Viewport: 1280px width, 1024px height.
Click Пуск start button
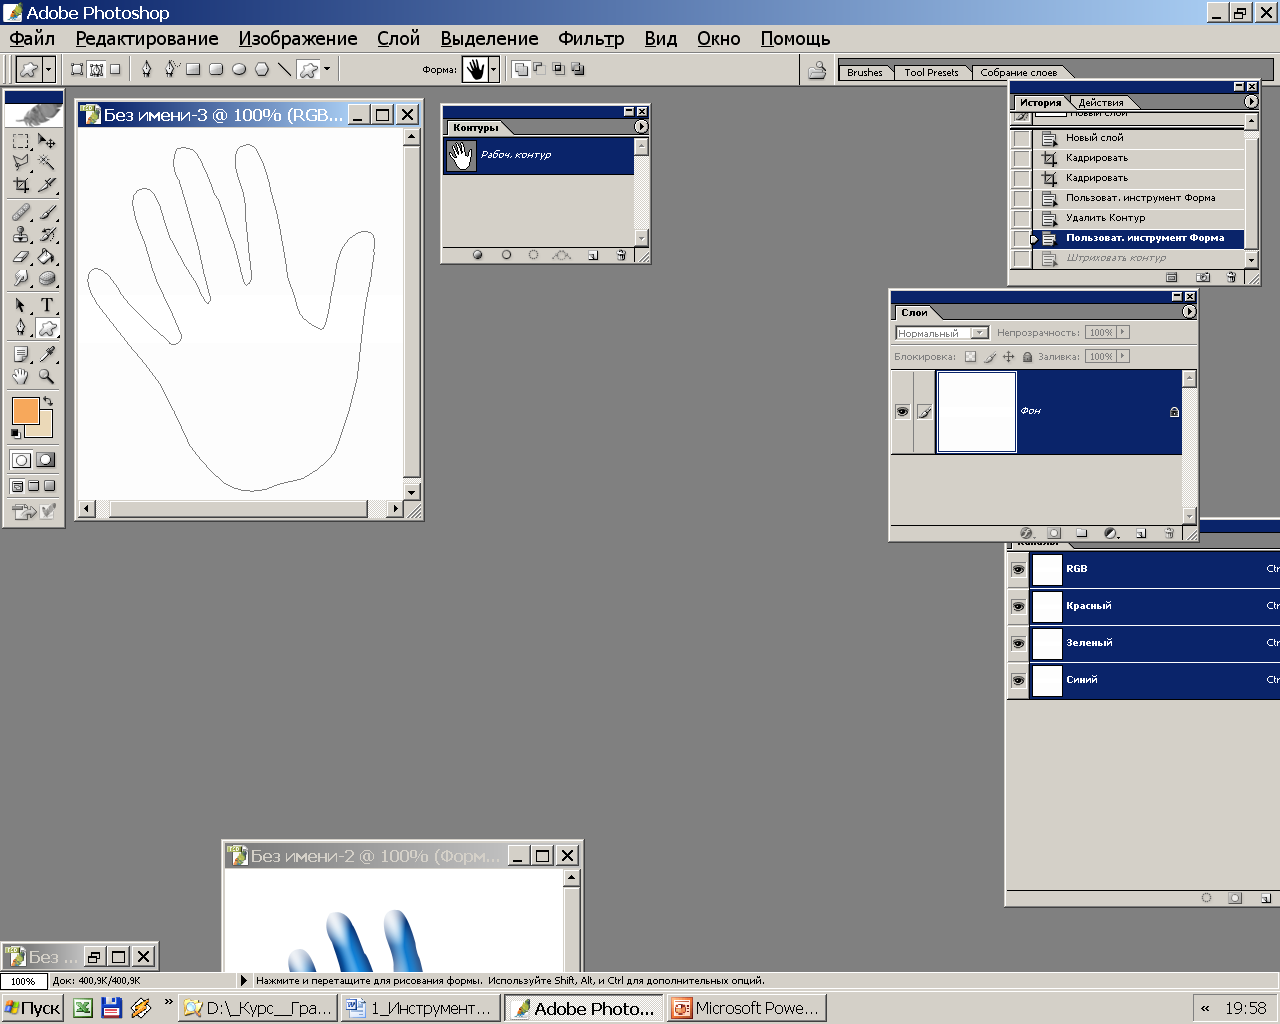point(33,1008)
